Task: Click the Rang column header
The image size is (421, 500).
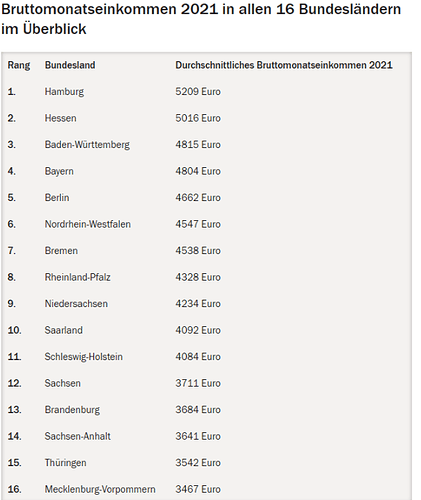Action: [19, 65]
